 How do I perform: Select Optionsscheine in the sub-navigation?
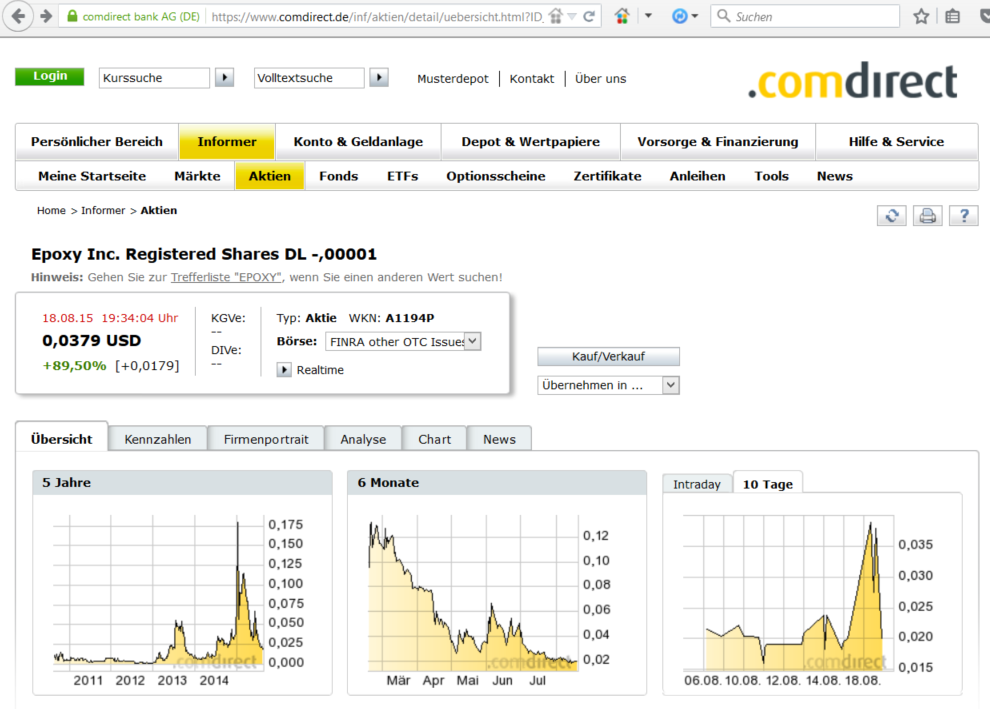pos(496,176)
